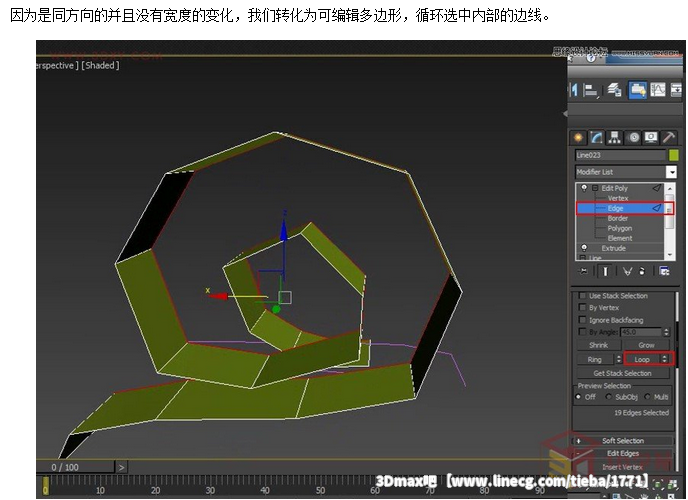This screenshot has width=688, height=500.
Task: Click frame 50 on the timeline
Action: tap(320, 490)
